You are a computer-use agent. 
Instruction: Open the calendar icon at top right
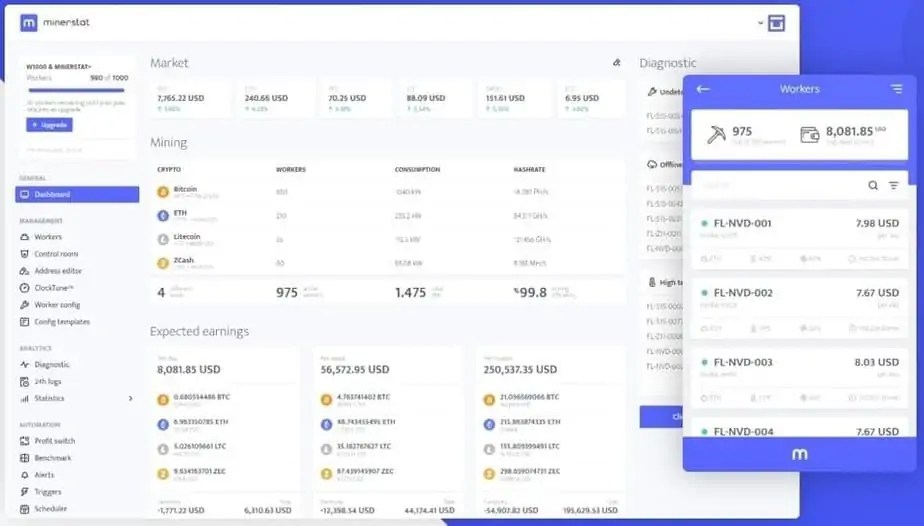pyautogui.click(x=776, y=23)
